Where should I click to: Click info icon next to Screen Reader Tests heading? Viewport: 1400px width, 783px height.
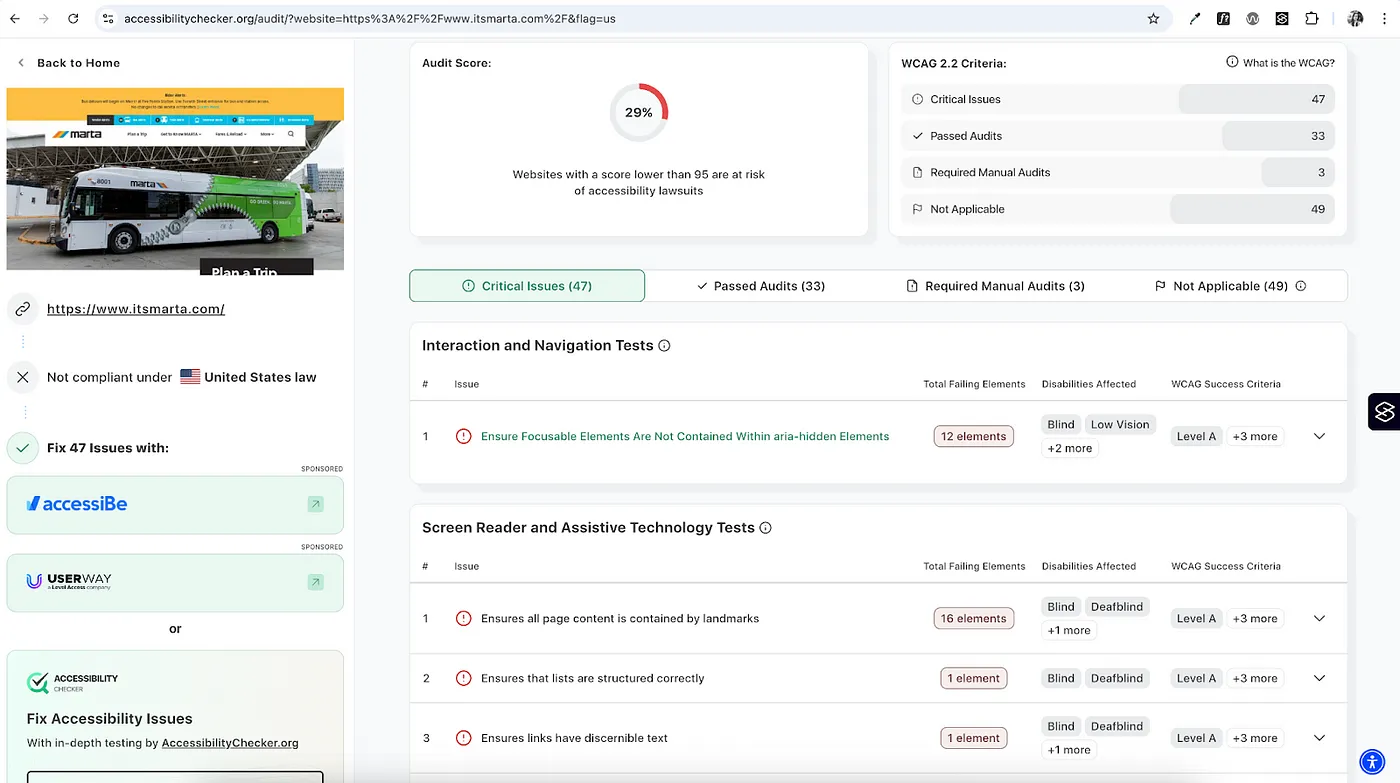pyautogui.click(x=766, y=528)
